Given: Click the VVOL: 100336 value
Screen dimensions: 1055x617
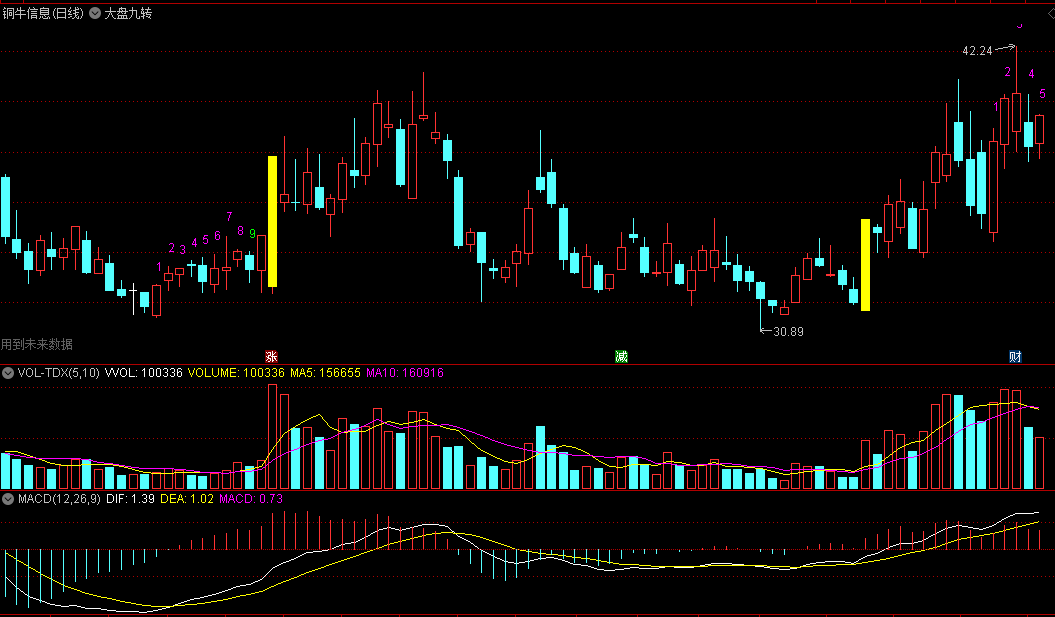Looking at the screenshot, I should point(144,373).
